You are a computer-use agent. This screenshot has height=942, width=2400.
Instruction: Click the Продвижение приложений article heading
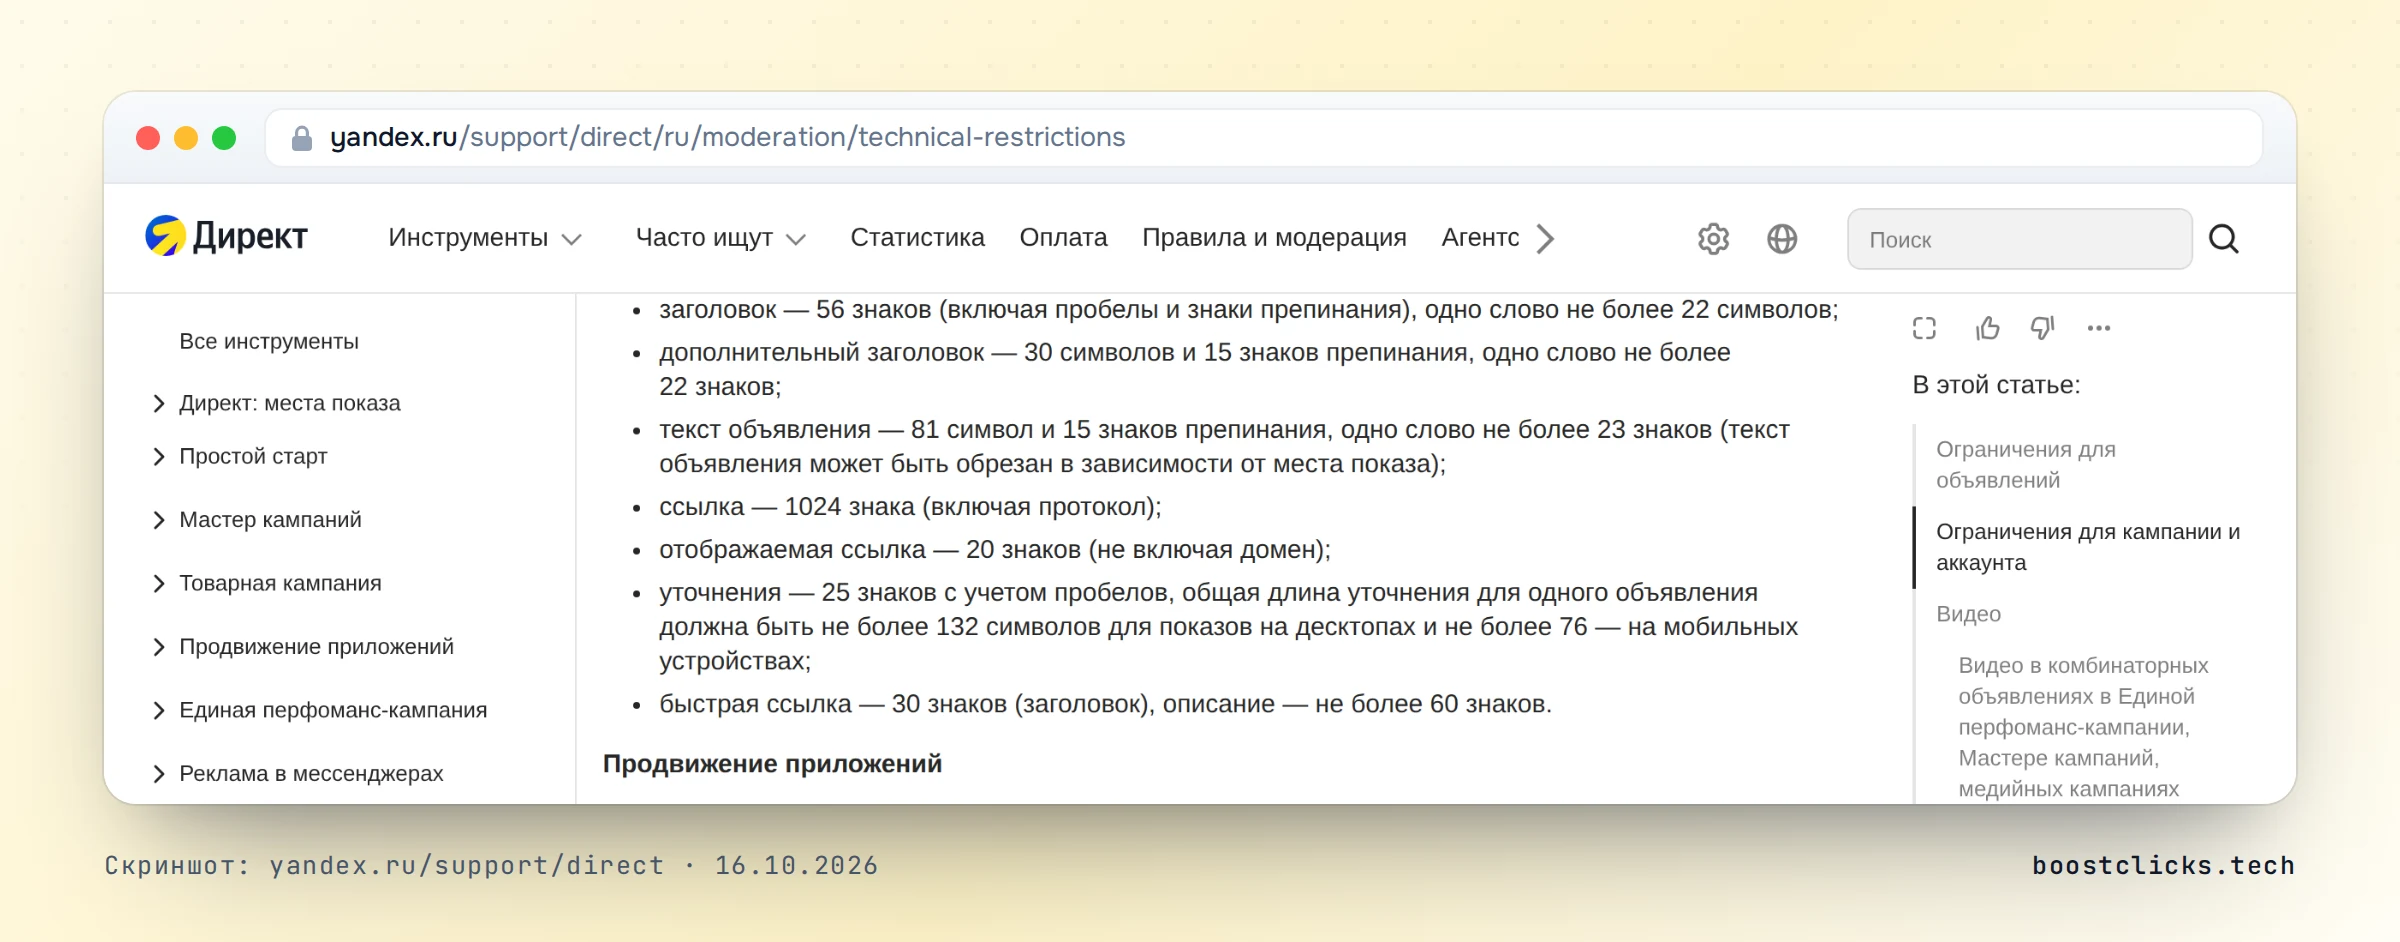[772, 764]
